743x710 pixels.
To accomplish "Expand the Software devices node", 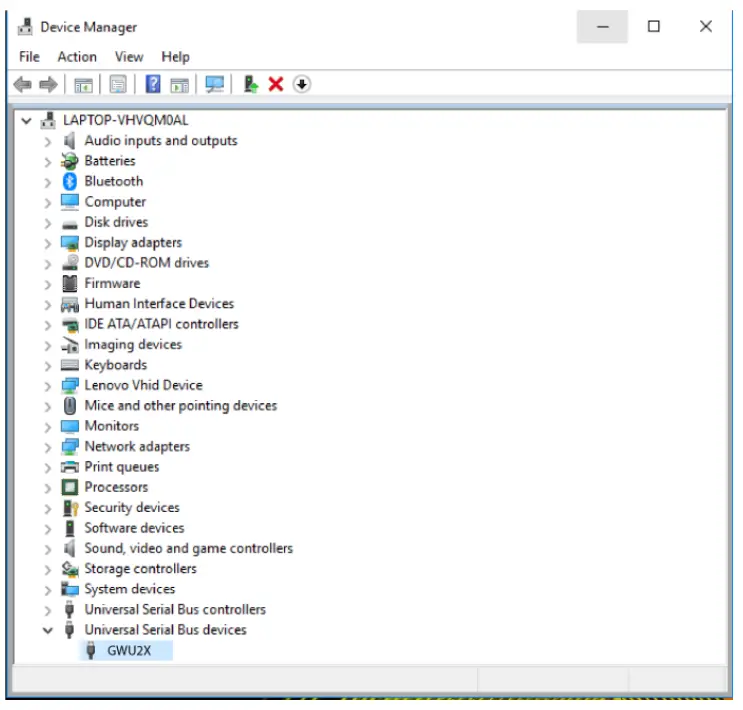I will pos(47,529).
